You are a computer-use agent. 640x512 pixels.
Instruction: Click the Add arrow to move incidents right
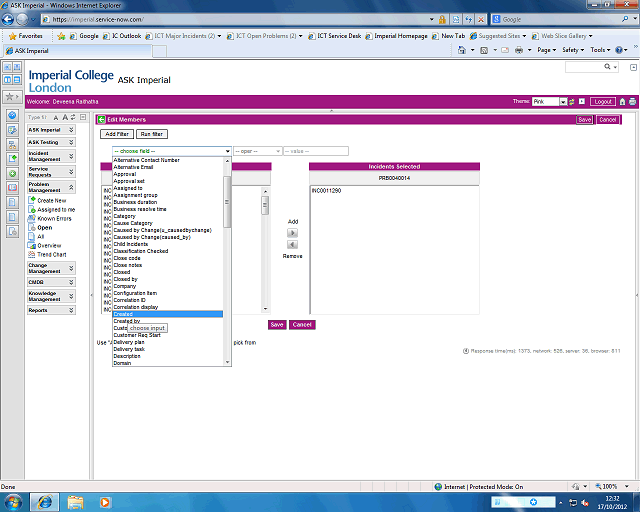coord(292,232)
